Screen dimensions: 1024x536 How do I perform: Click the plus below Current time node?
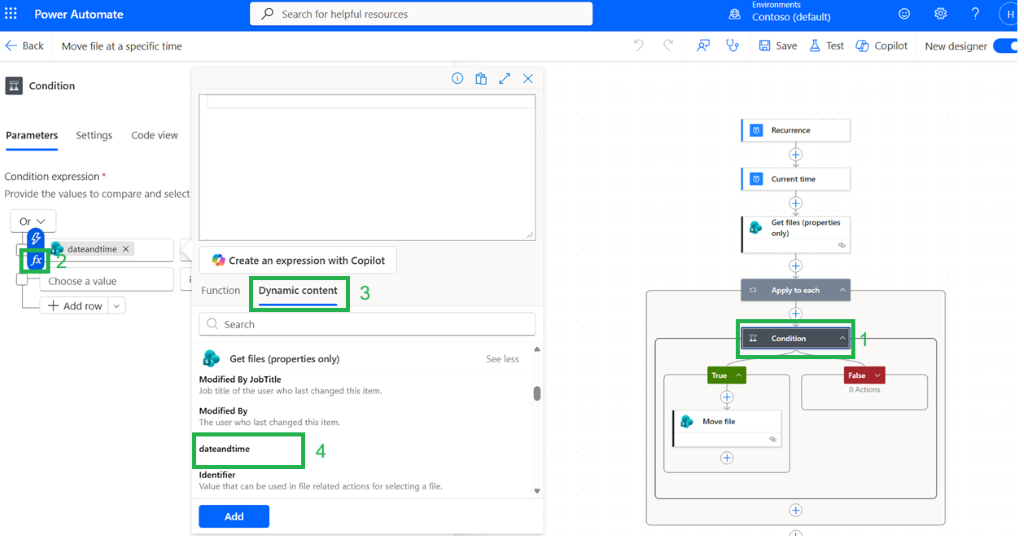pyautogui.click(x=795, y=203)
